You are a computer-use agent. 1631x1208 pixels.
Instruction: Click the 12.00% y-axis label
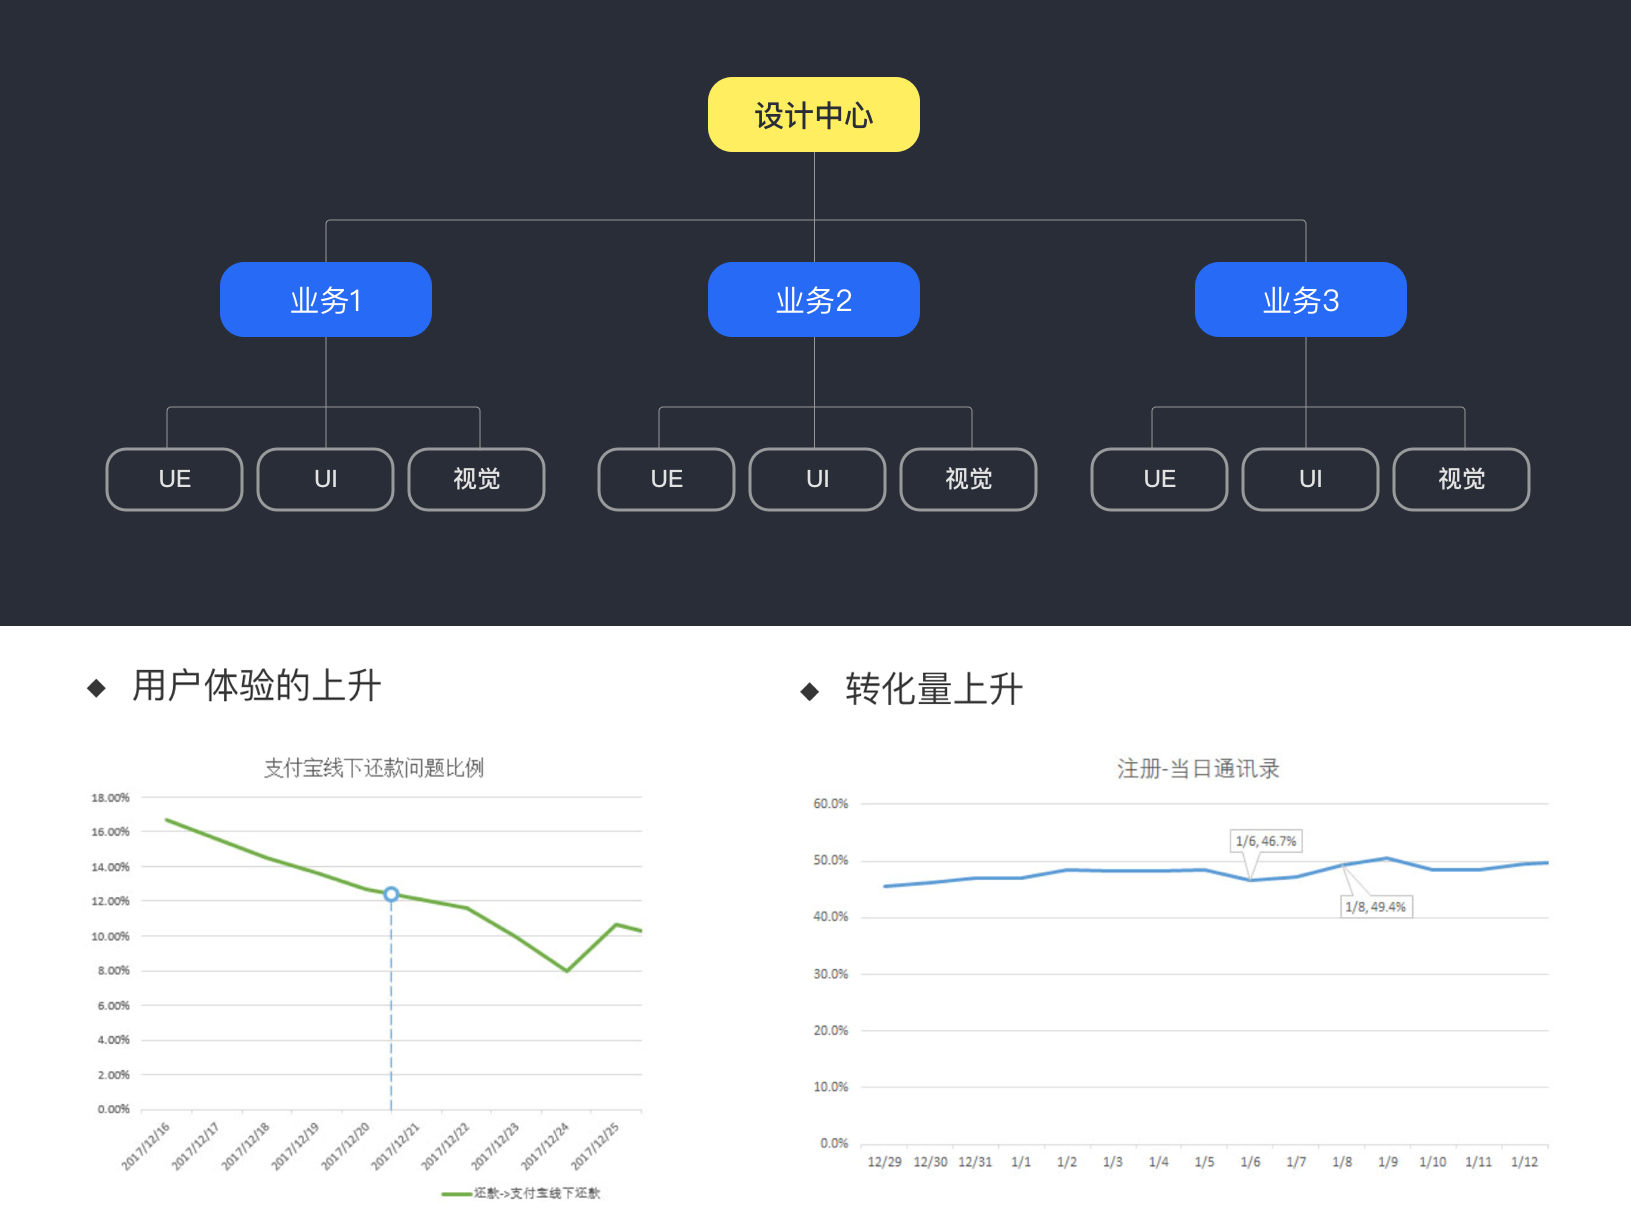[111, 901]
